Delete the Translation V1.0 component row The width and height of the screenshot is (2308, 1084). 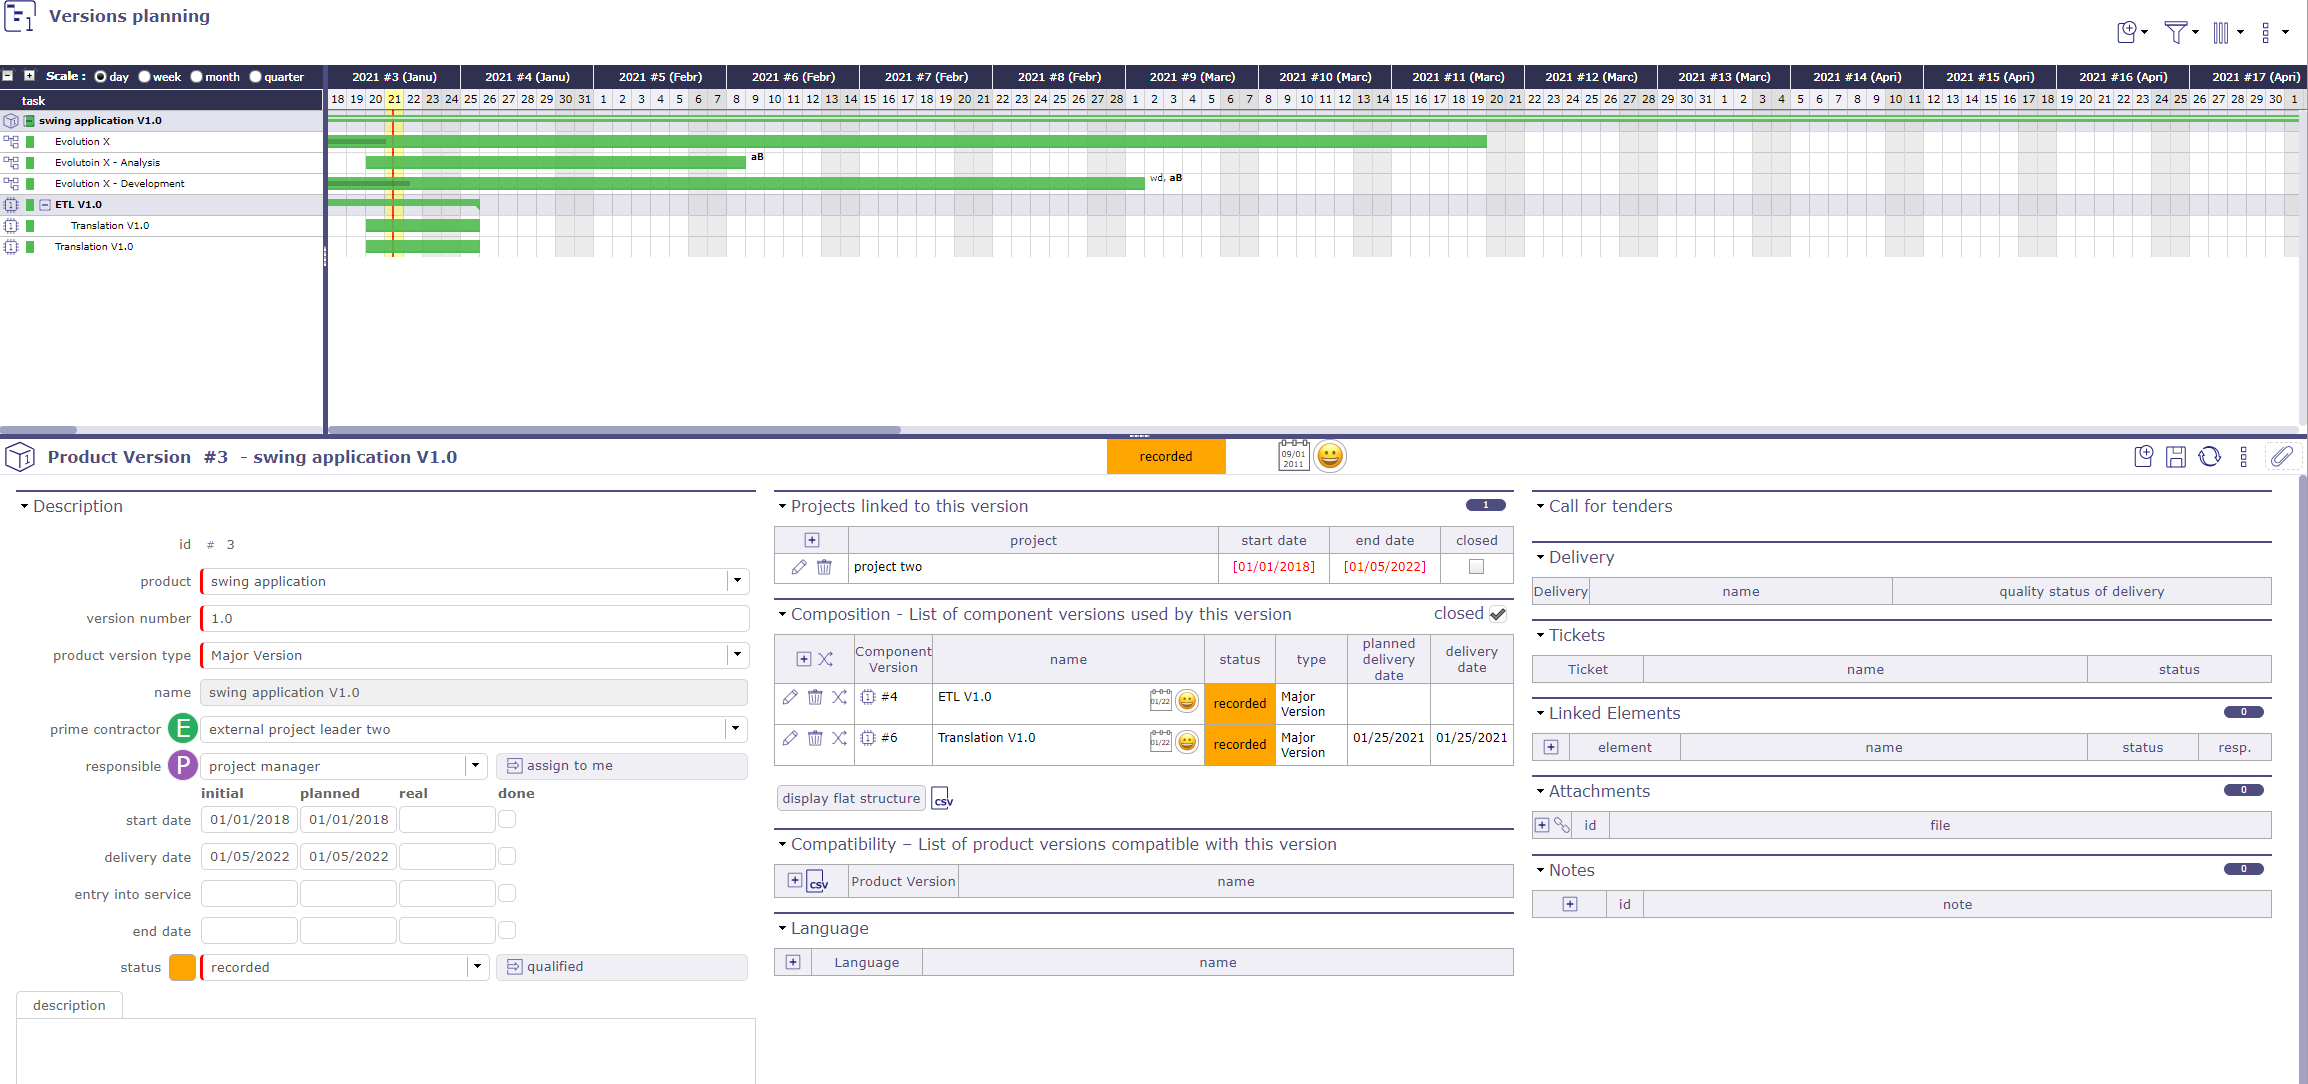pyautogui.click(x=815, y=738)
